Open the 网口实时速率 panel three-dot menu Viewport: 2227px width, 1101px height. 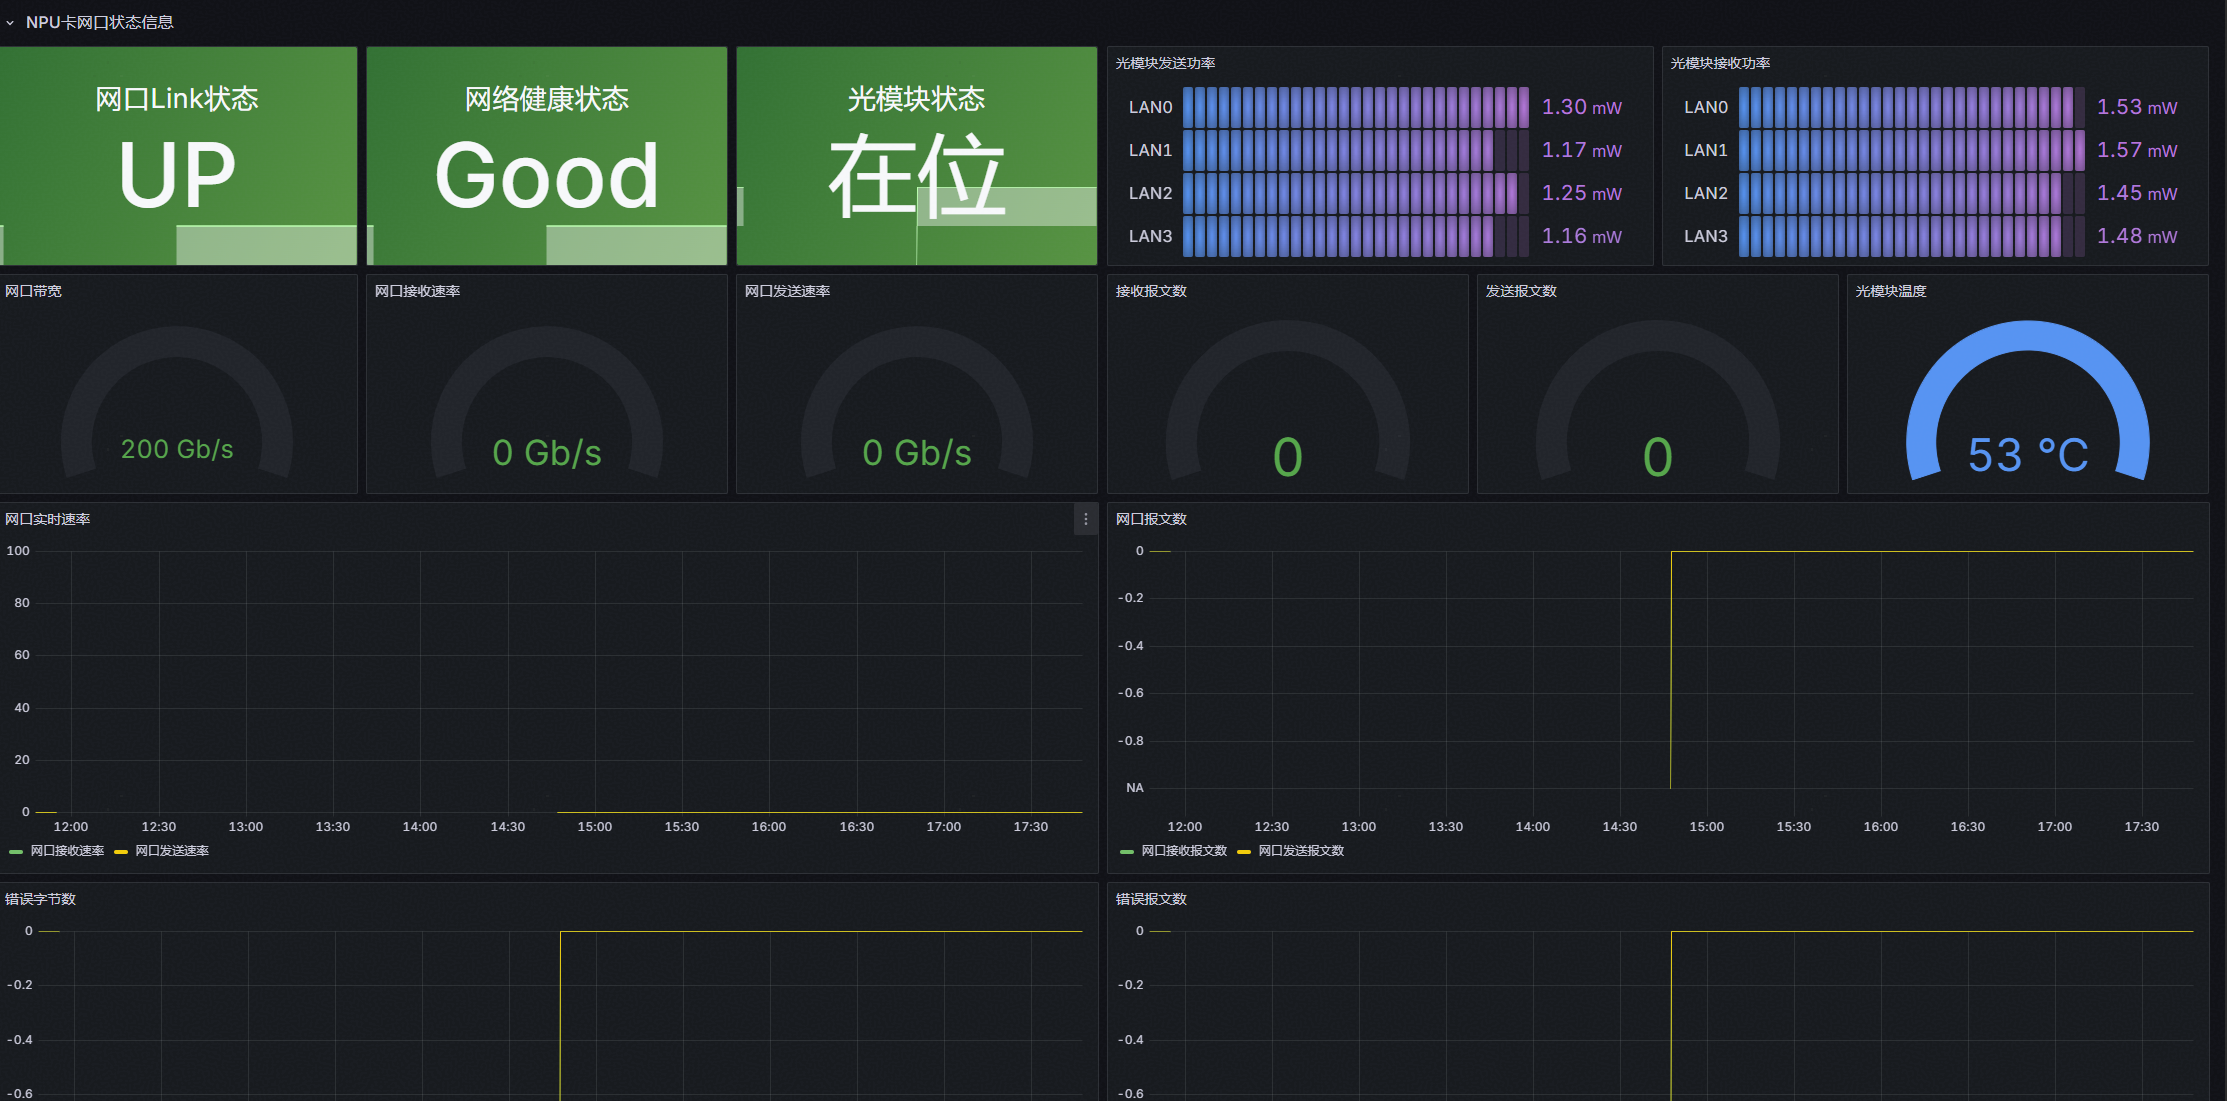click(x=1085, y=519)
